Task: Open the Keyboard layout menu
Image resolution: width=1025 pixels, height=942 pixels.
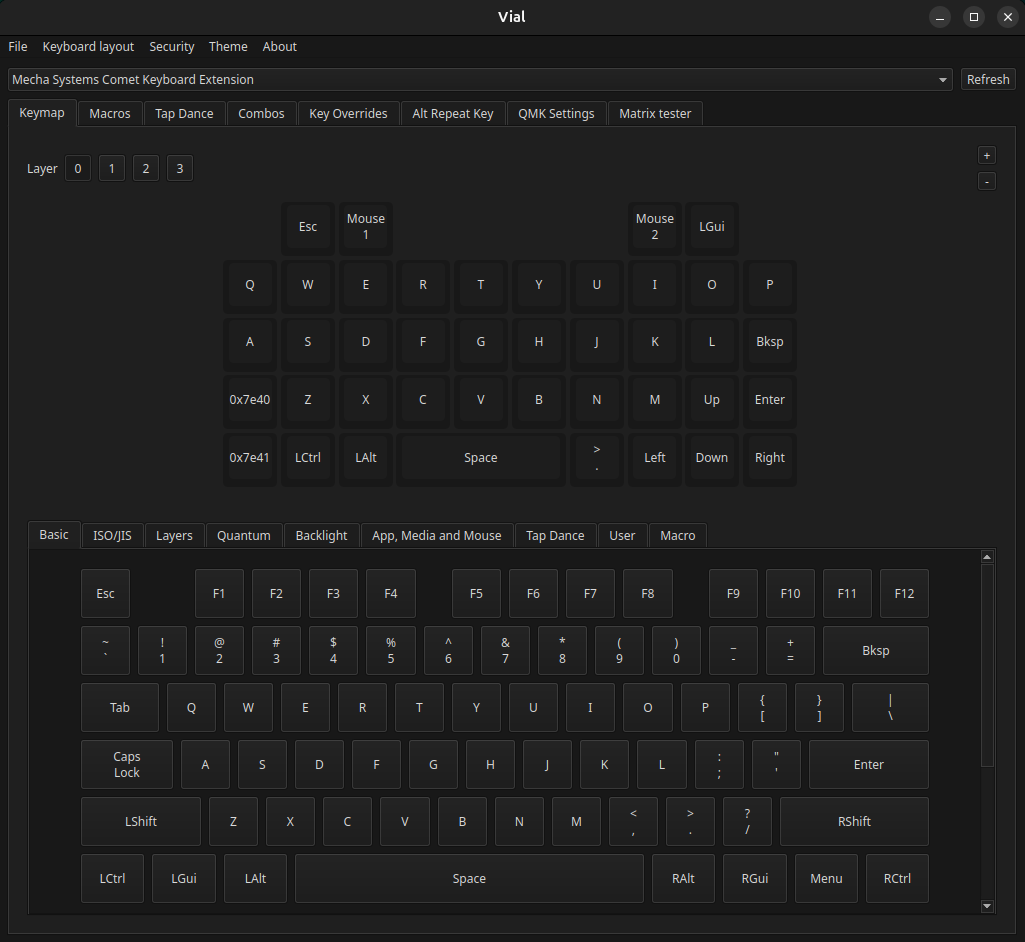Action: (88, 47)
